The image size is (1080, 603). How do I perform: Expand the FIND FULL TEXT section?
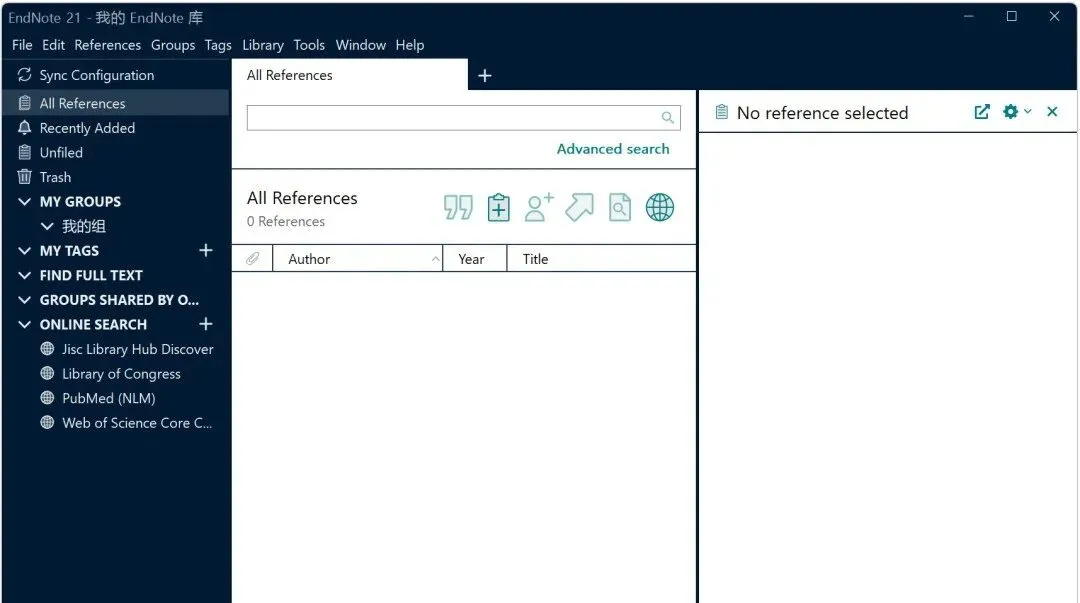pyautogui.click(x=25, y=276)
